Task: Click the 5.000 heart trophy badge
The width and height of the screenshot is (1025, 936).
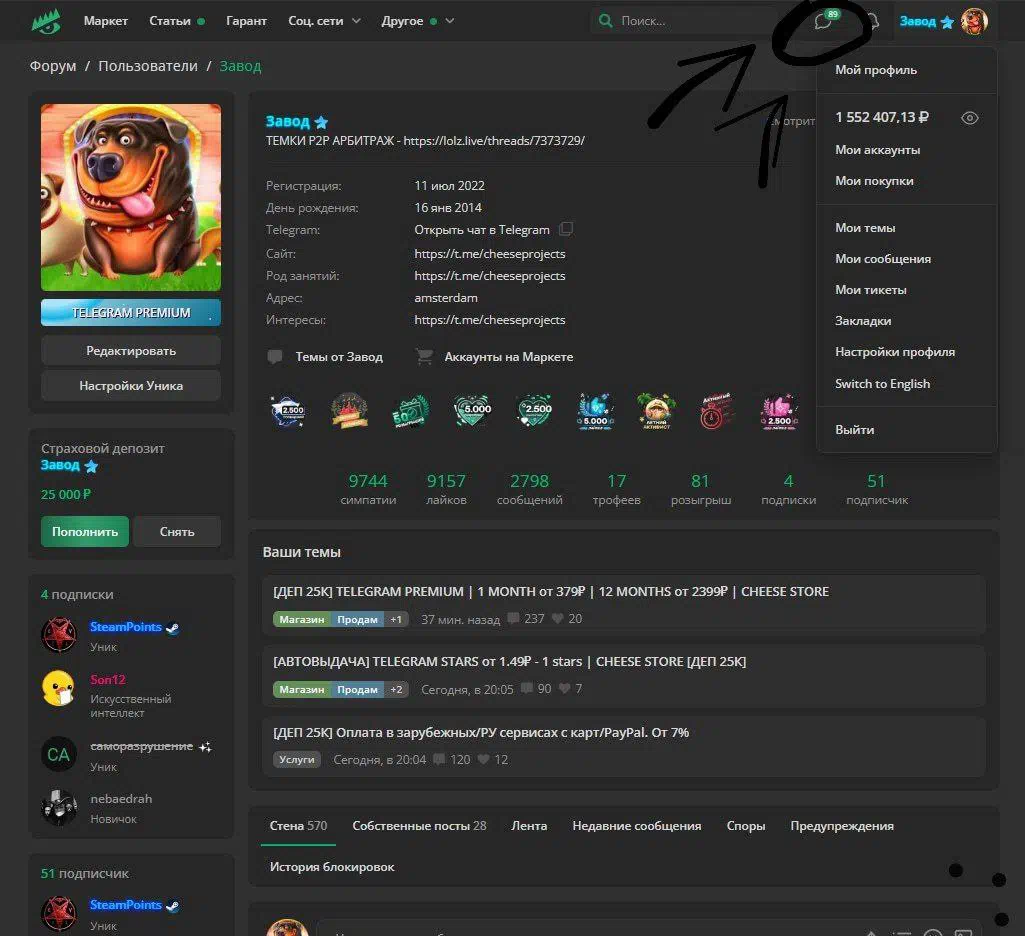Action: [473, 411]
